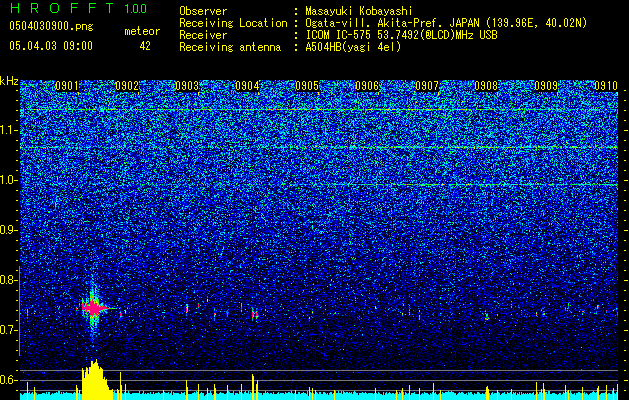Image resolution: width=629 pixels, height=400 pixels.
Task: Click the 0.6 kHz axis label
Action: click(9, 380)
